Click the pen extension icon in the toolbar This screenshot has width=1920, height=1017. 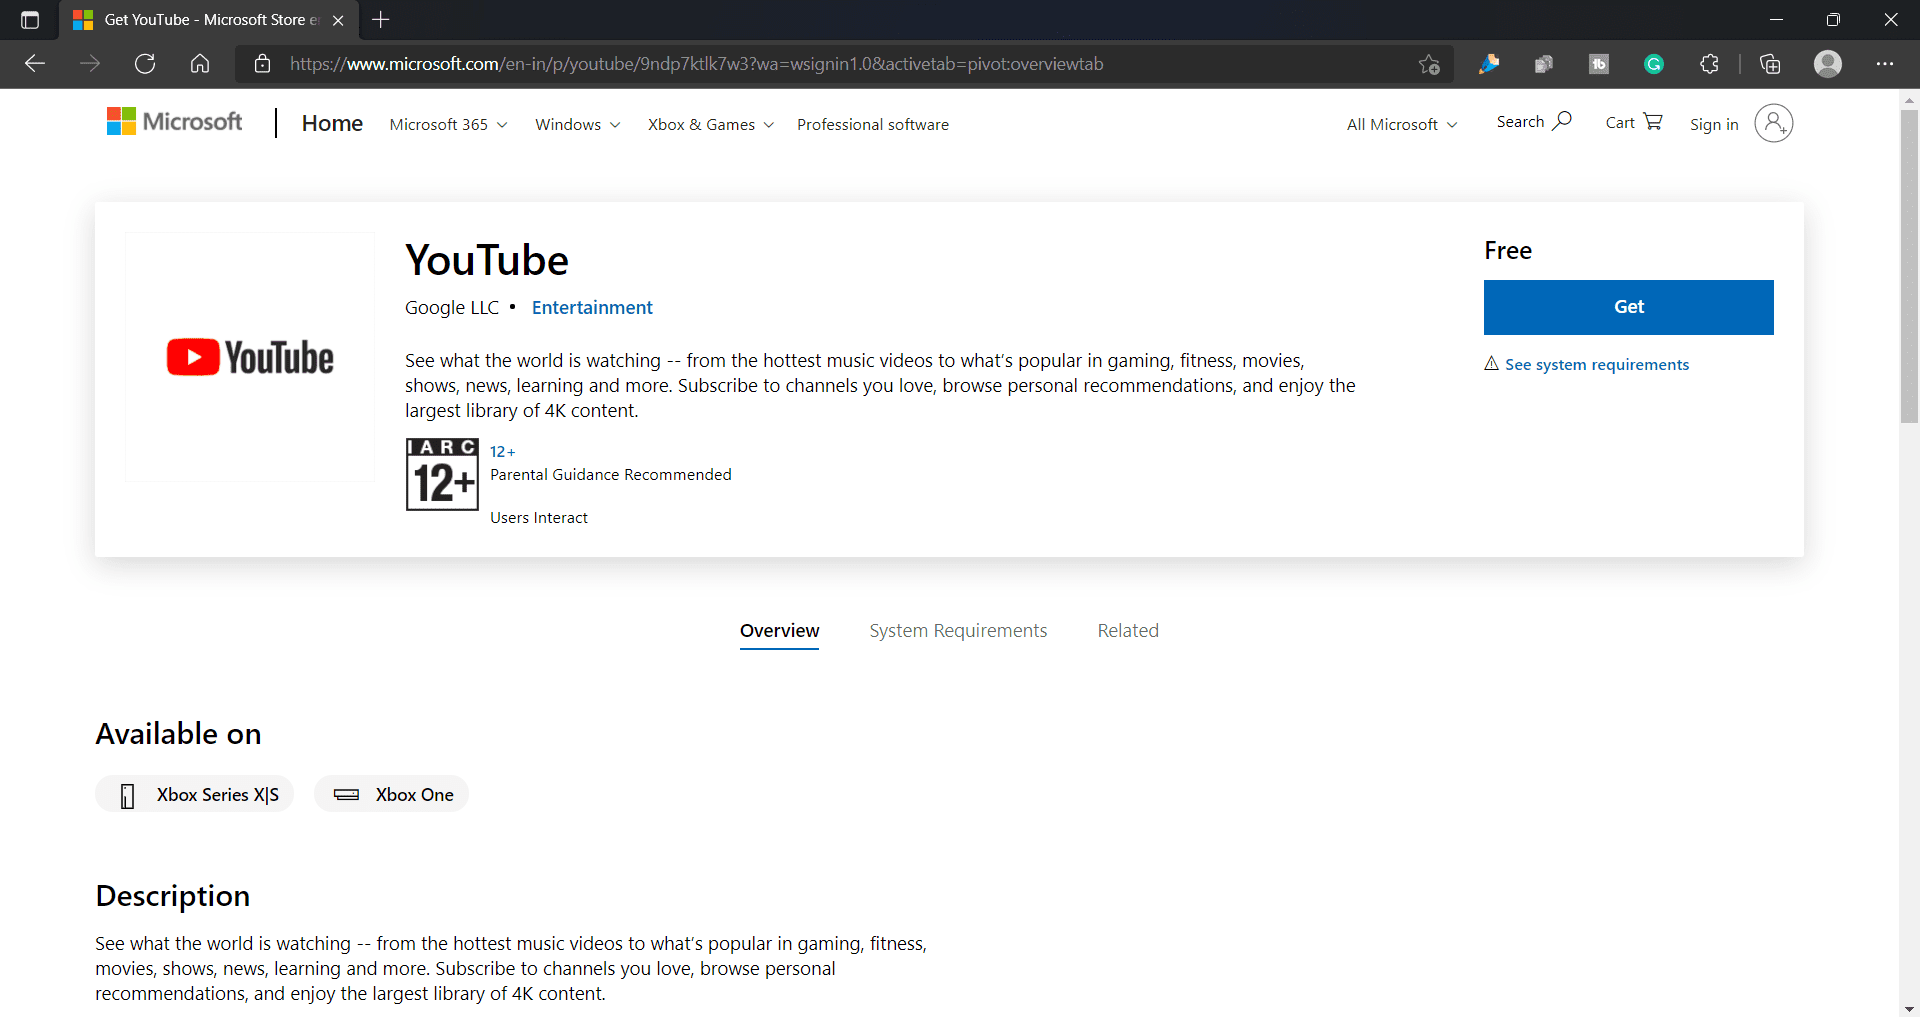pyautogui.click(x=1489, y=64)
